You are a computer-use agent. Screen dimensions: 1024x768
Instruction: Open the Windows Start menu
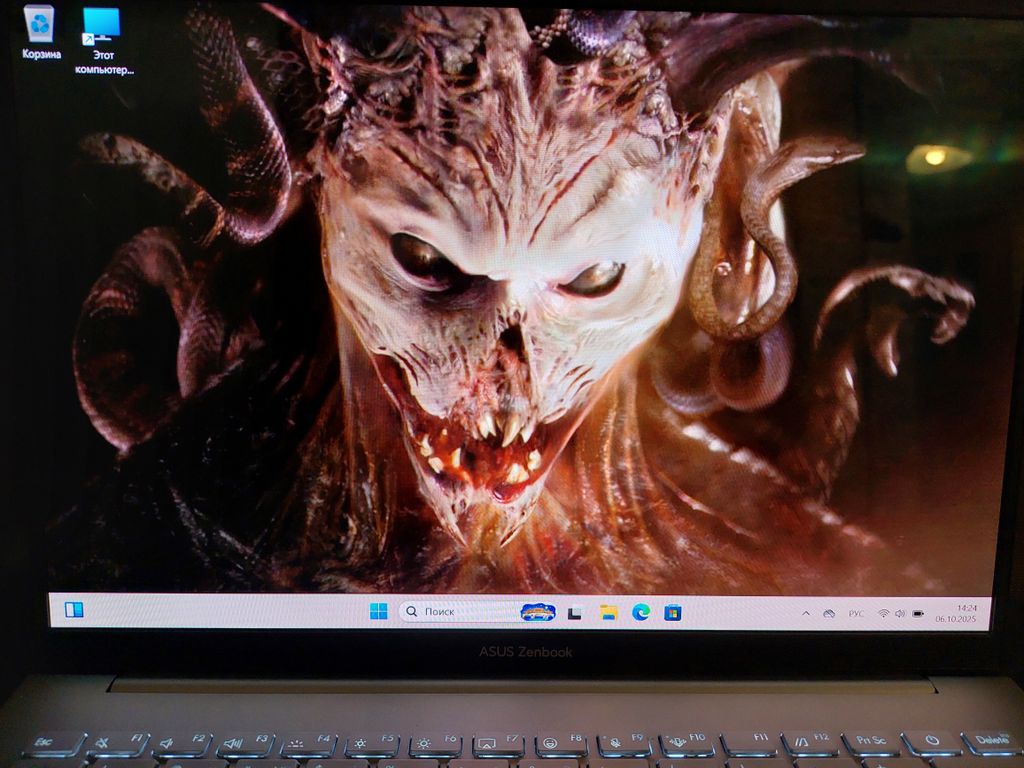tap(378, 611)
